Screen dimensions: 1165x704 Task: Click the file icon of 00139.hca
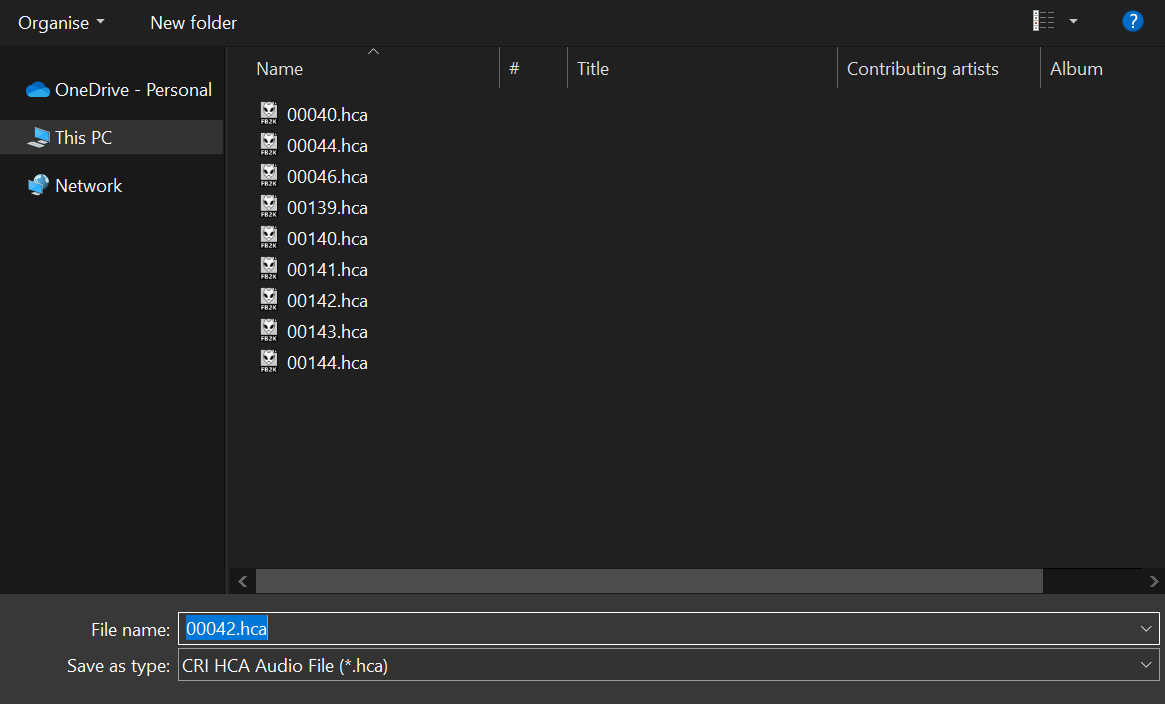click(x=268, y=207)
